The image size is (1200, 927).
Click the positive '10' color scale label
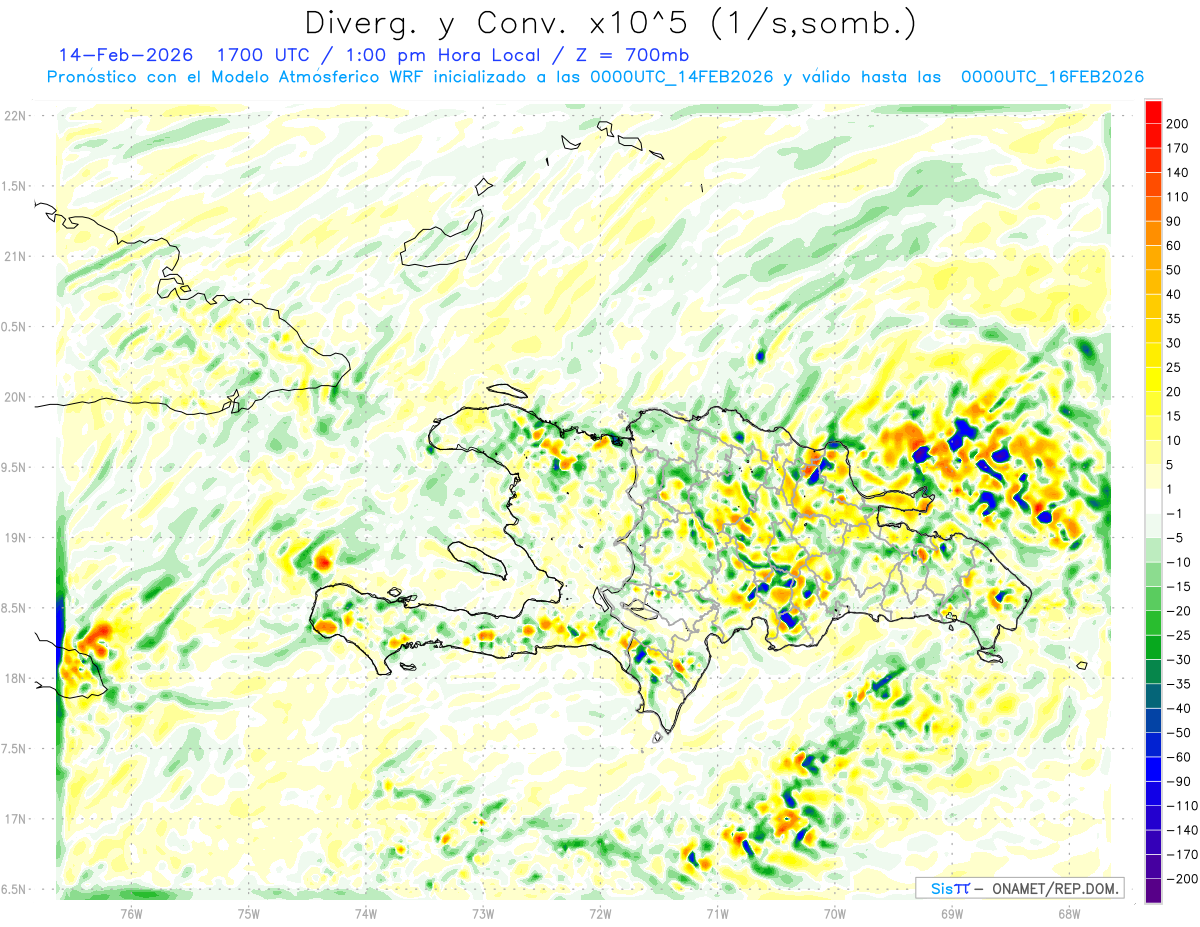[x=1175, y=440]
